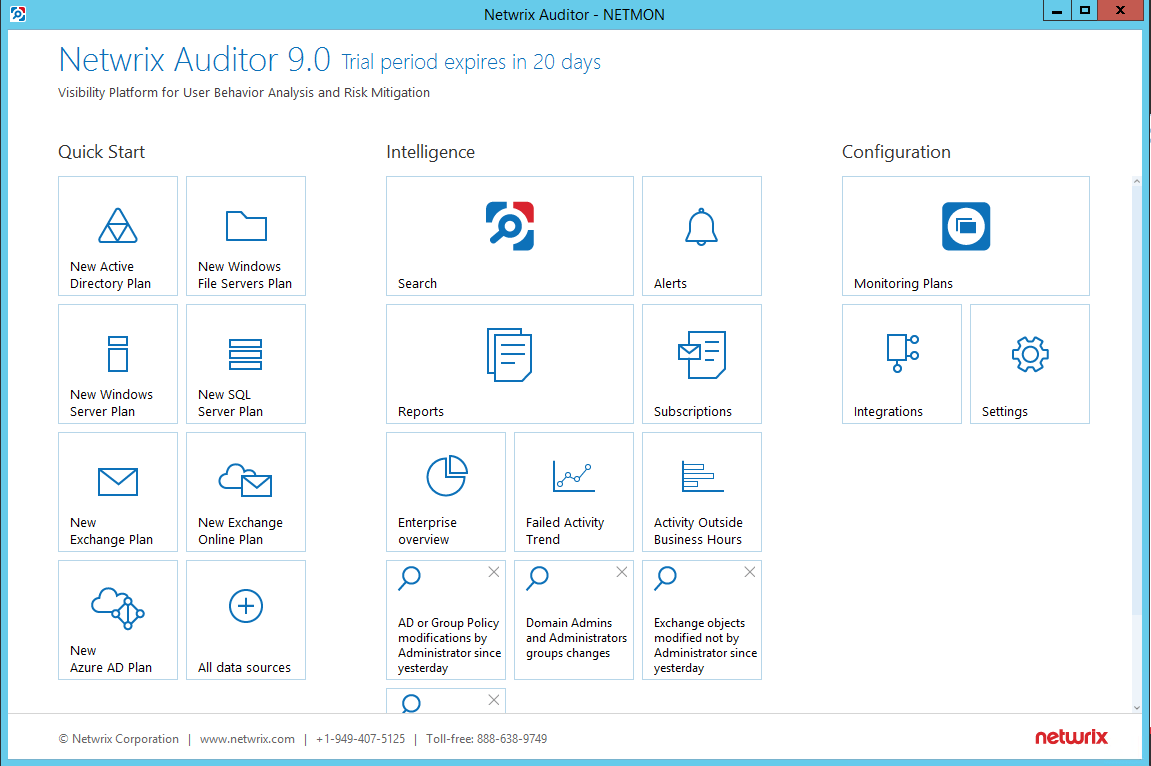The image size is (1151, 766).
Task: Click the www.netwrix.com footer text
Action: coord(247,739)
